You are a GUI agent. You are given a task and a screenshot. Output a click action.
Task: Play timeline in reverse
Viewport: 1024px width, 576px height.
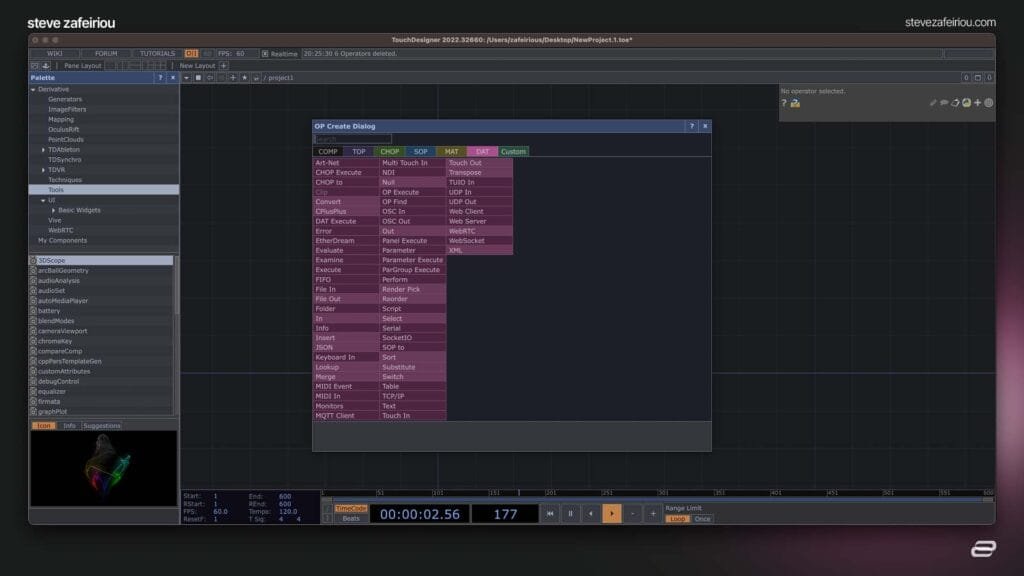pyautogui.click(x=591, y=514)
